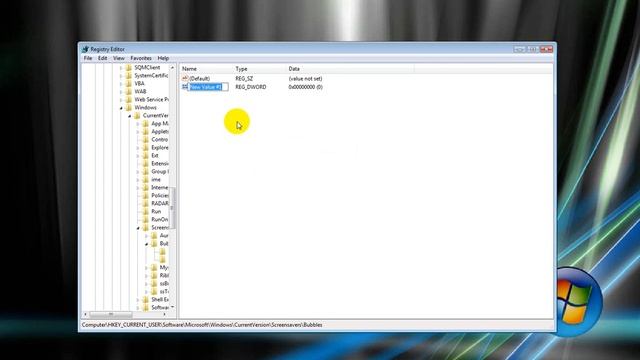Click the (Default) string value icon
This screenshot has width=640, height=360.
[x=185, y=78]
